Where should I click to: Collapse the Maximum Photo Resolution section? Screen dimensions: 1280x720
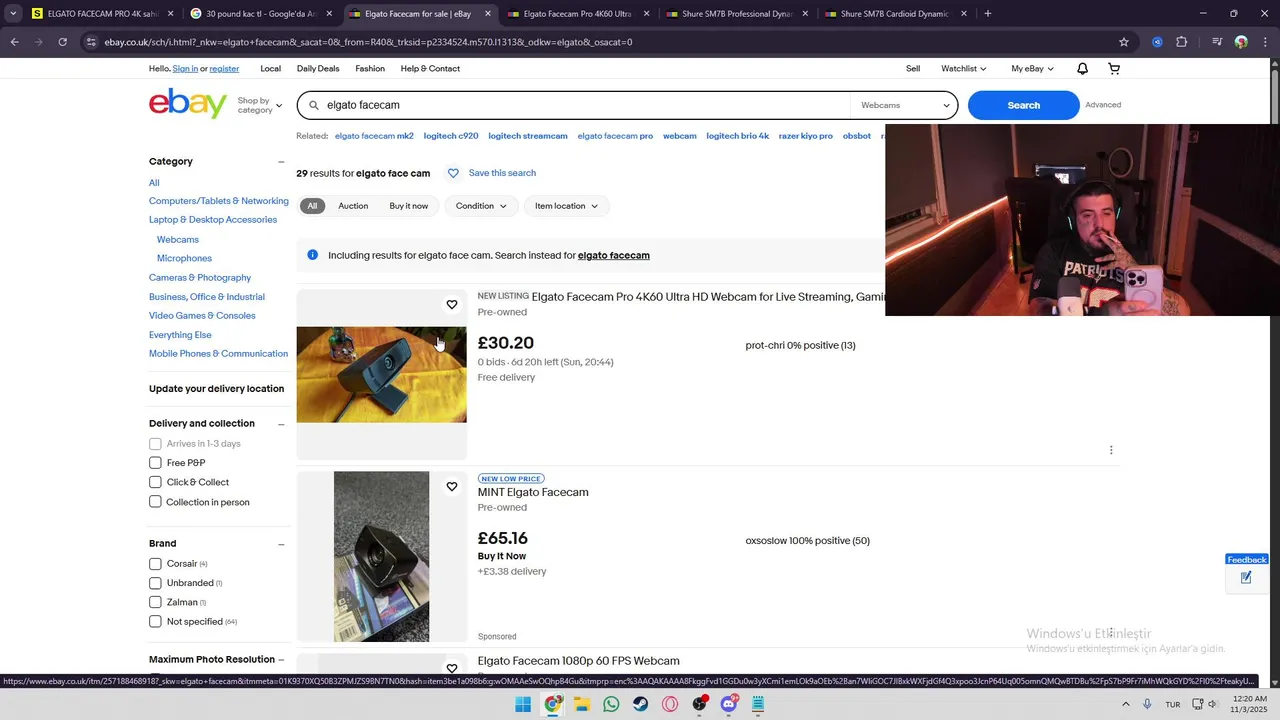(281, 660)
